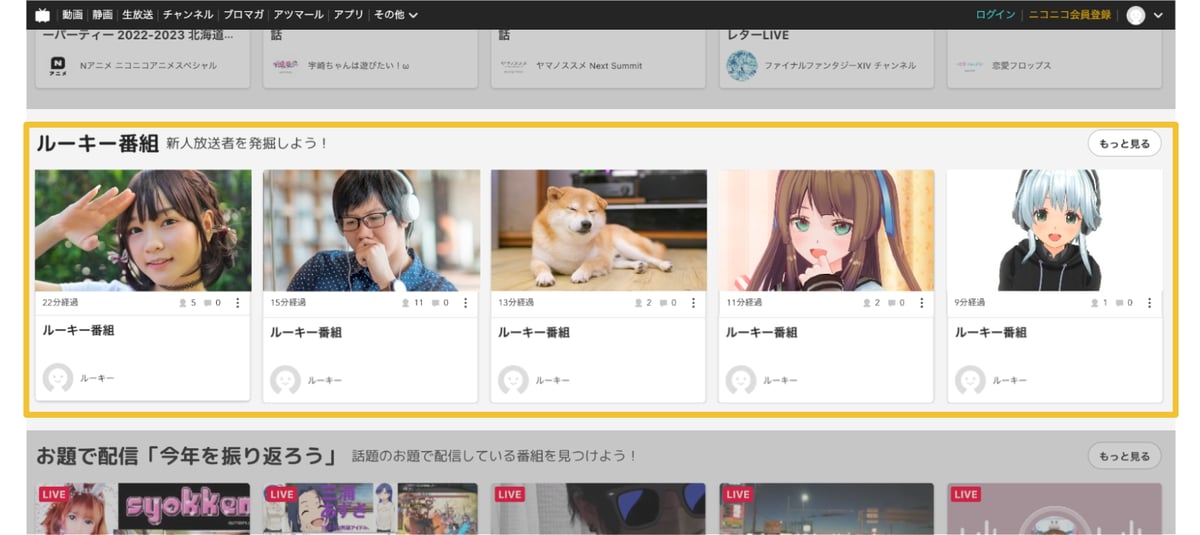Open the three-dot menu on the shiba dog card
1200x535 pixels.
click(693, 303)
